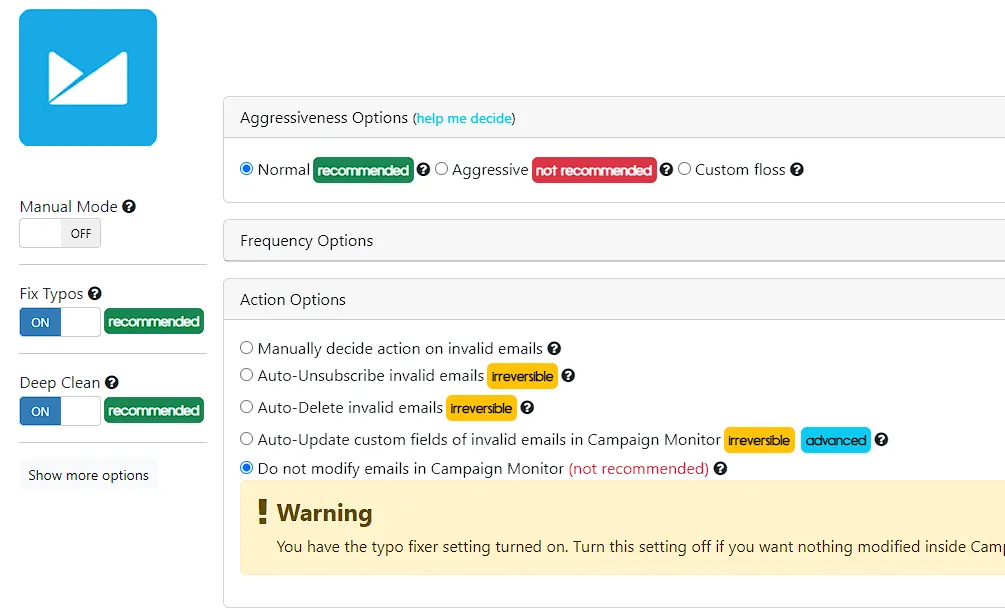1005x609 pixels.
Task: Choose the Custom floss radio option
Action: tap(685, 169)
